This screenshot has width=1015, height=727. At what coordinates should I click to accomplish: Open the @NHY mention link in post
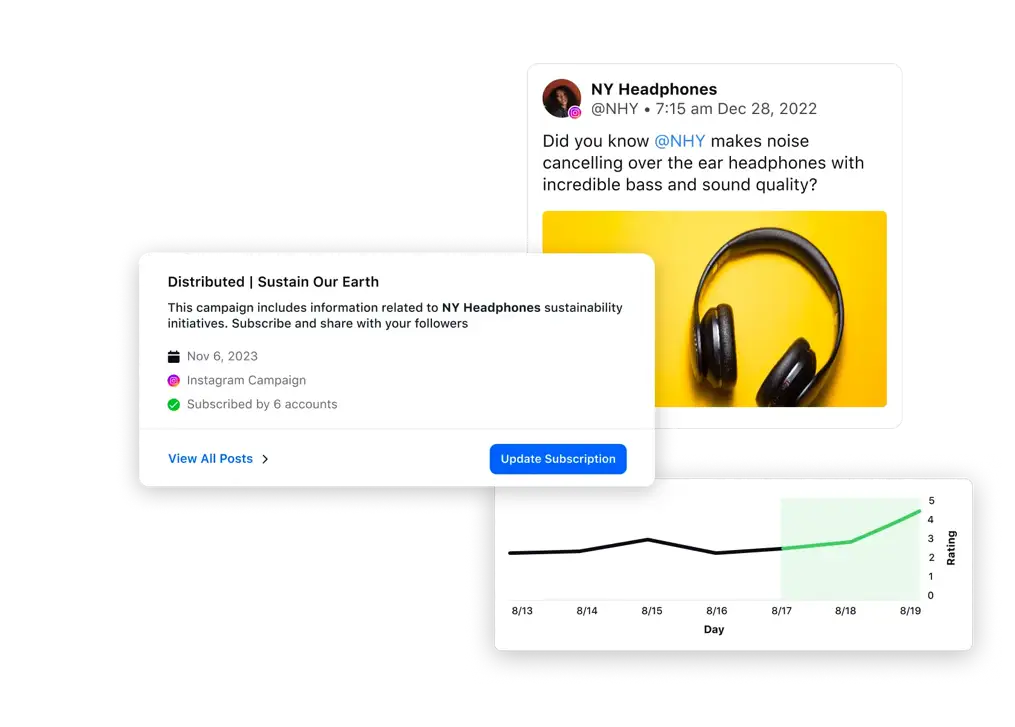tap(680, 141)
